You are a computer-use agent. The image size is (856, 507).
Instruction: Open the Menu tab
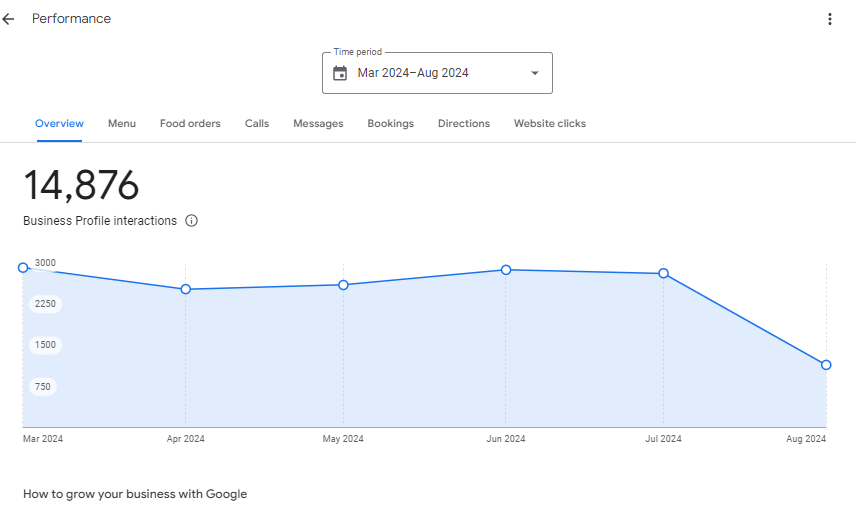tap(122, 124)
